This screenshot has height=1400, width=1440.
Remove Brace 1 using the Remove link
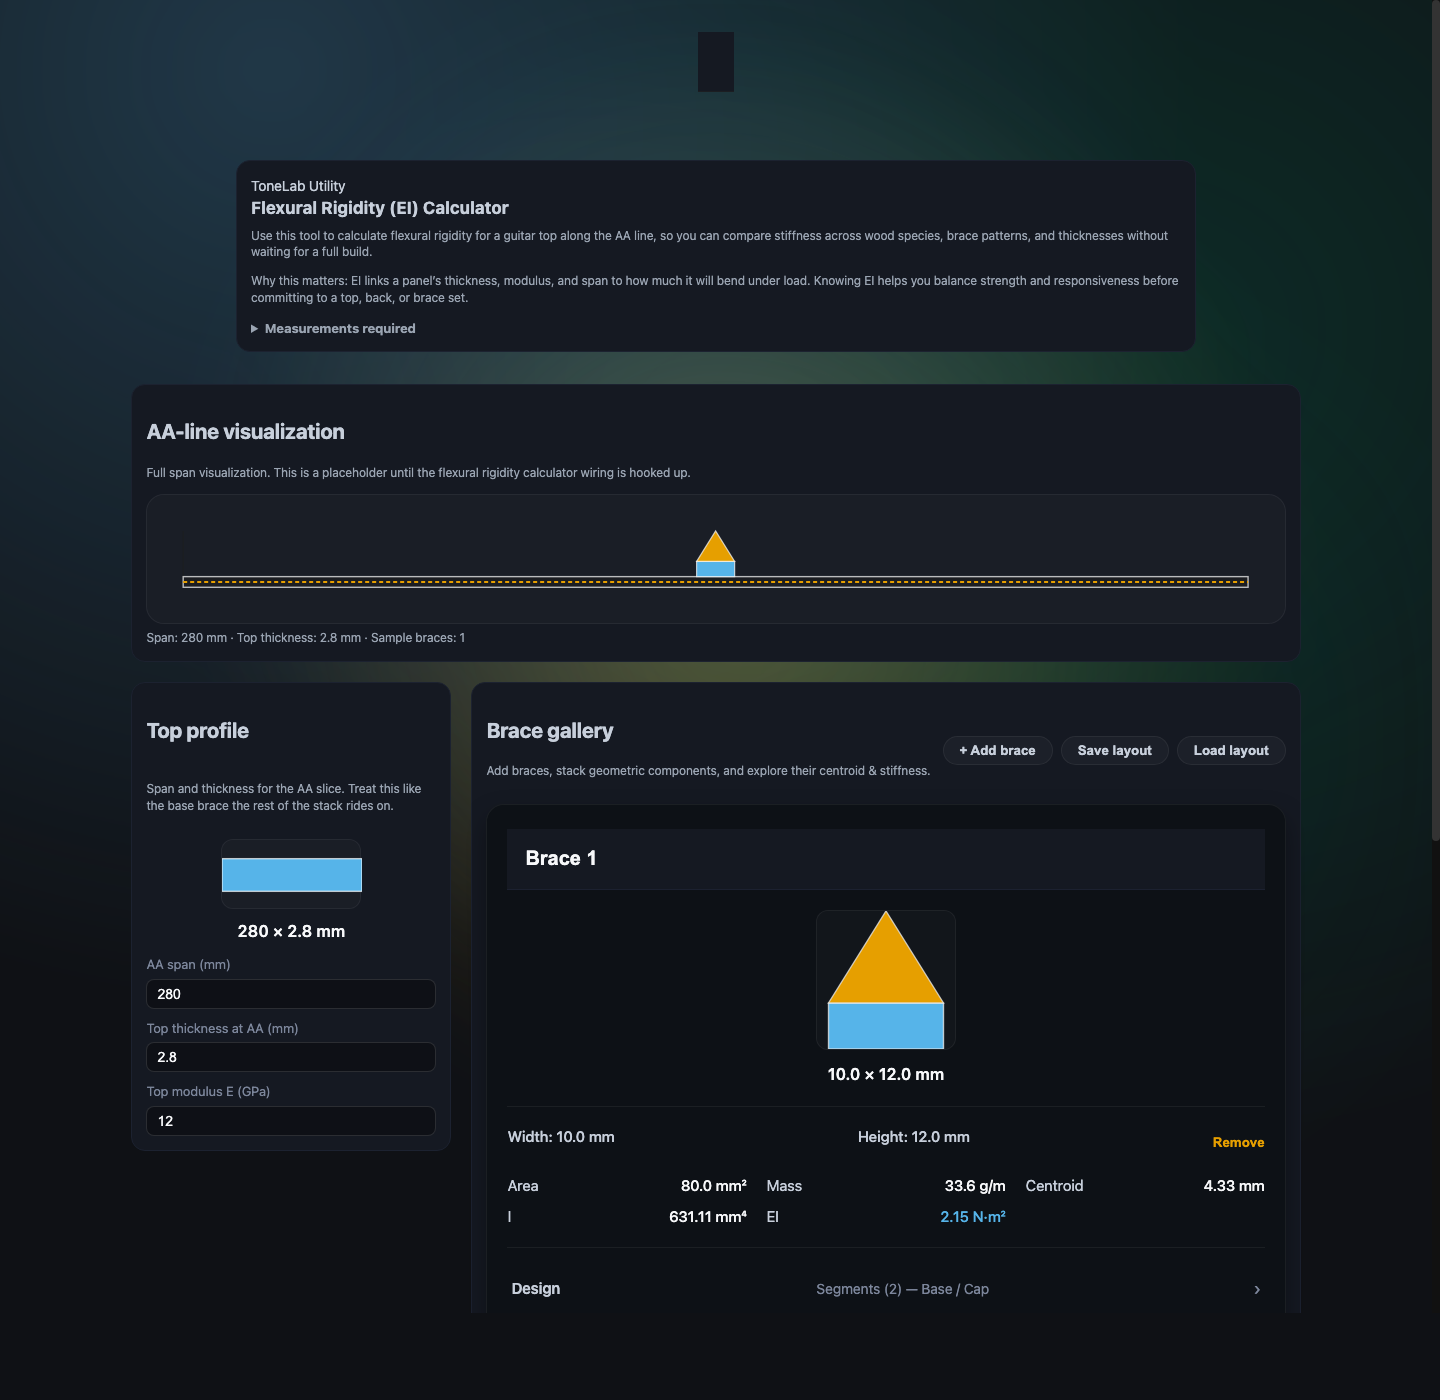pos(1238,1142)
